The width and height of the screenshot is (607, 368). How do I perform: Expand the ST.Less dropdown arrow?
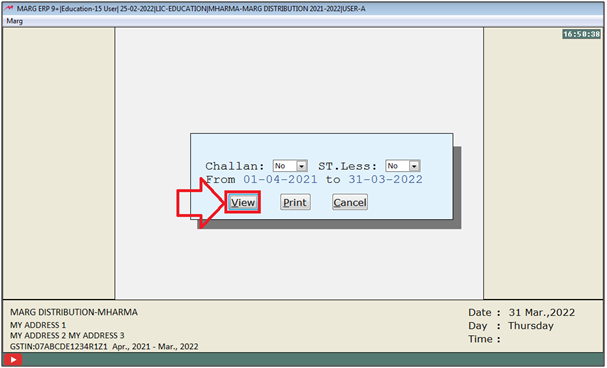414,166
